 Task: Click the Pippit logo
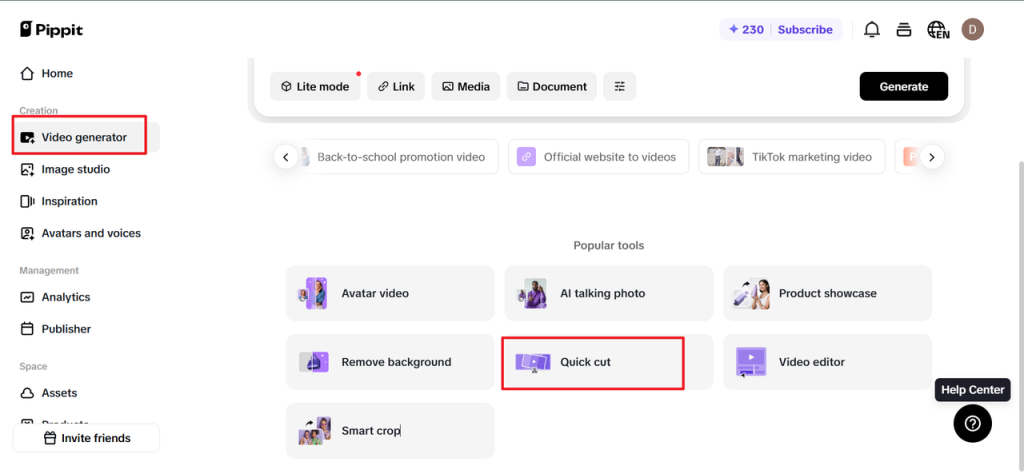coord(52,30)
